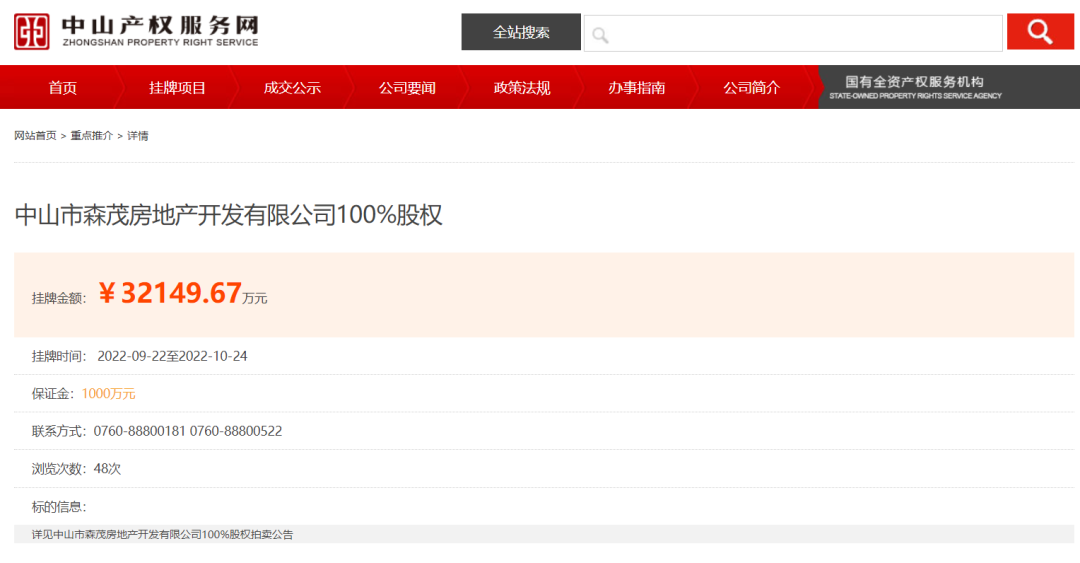Open the 首页 navigation tab

[63, 88]
